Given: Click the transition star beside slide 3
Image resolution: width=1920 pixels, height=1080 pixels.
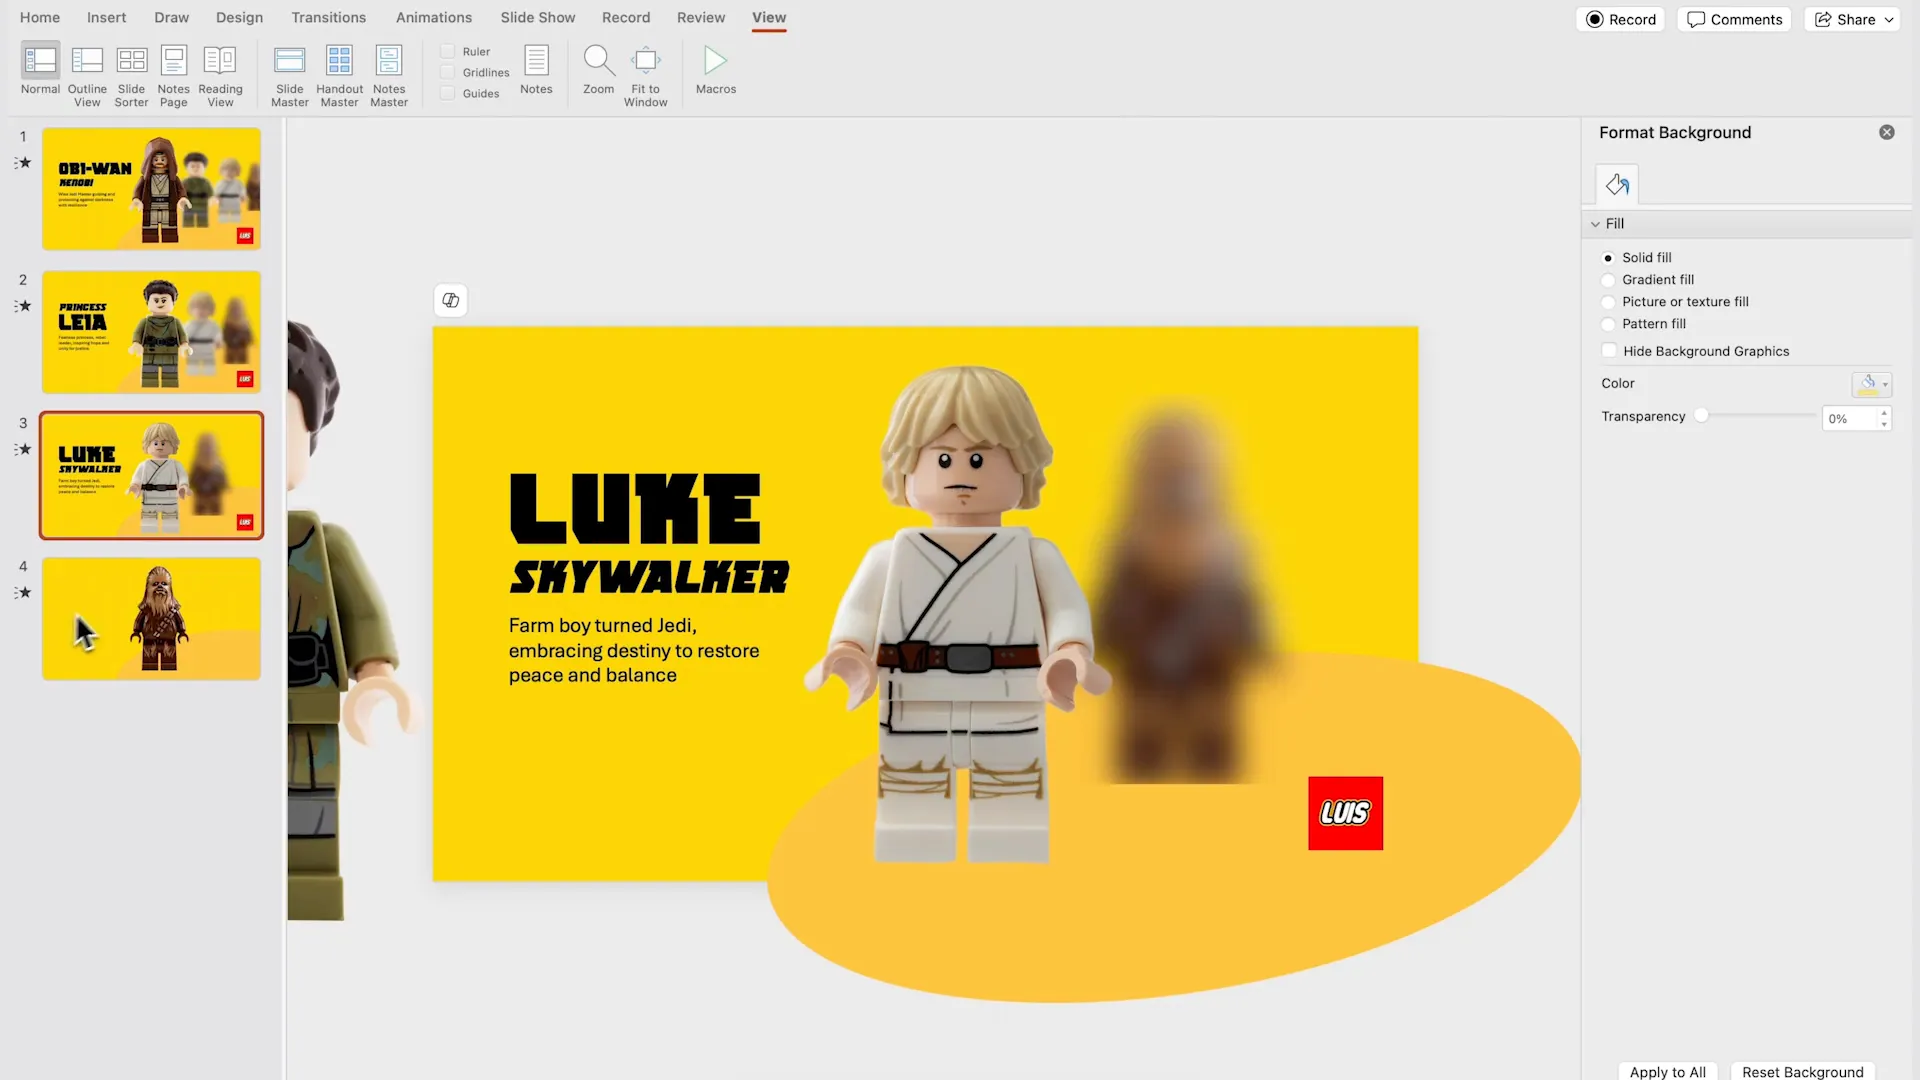Looking at the screenshot, I should (x=24, y=449).
